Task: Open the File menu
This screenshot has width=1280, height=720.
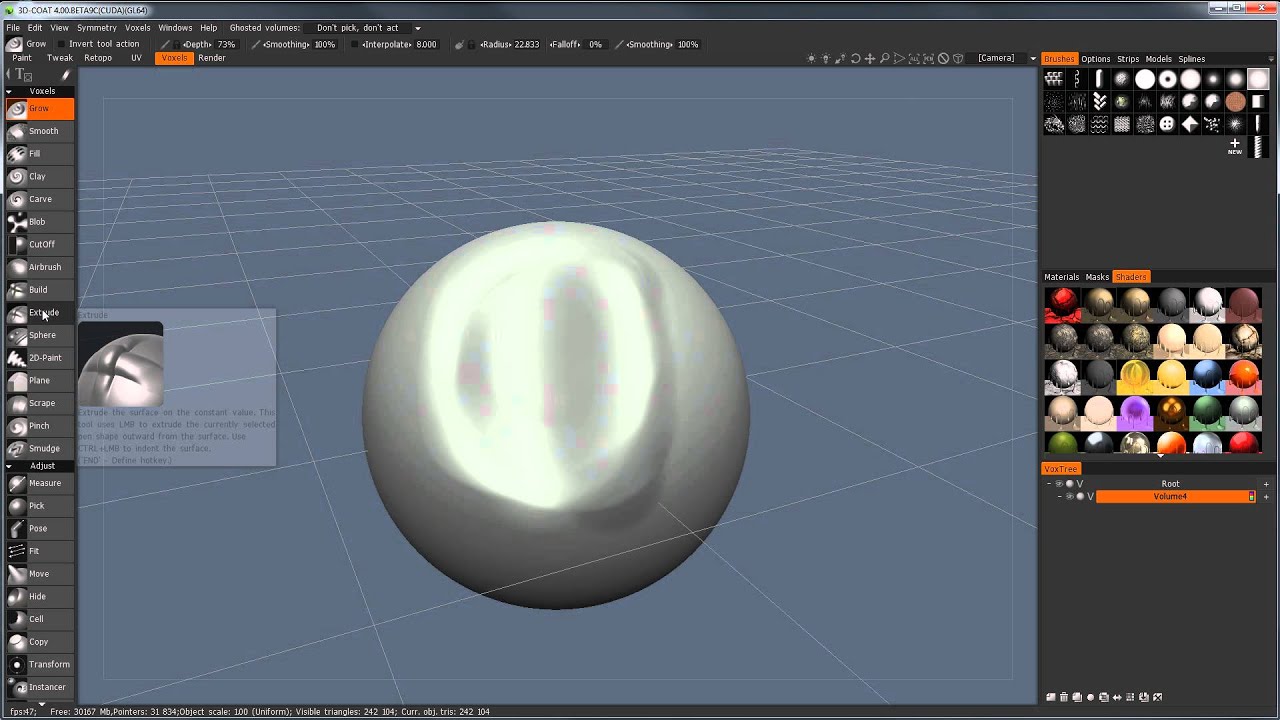Action: click(13, 28)
